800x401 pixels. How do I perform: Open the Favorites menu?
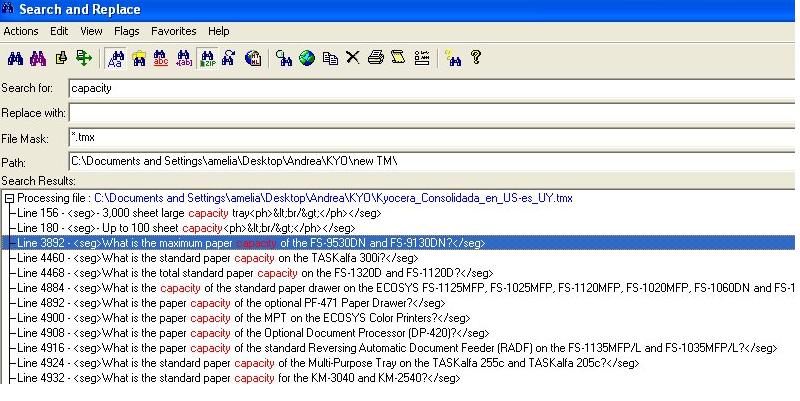[x=173, y=31]
